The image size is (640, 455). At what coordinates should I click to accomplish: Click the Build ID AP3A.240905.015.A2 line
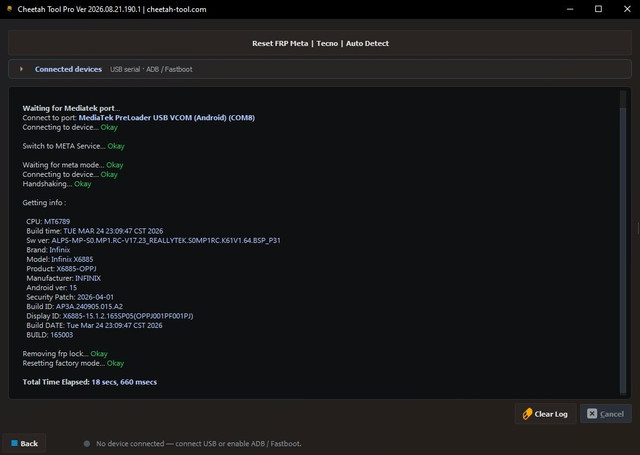tap(74, 306)
